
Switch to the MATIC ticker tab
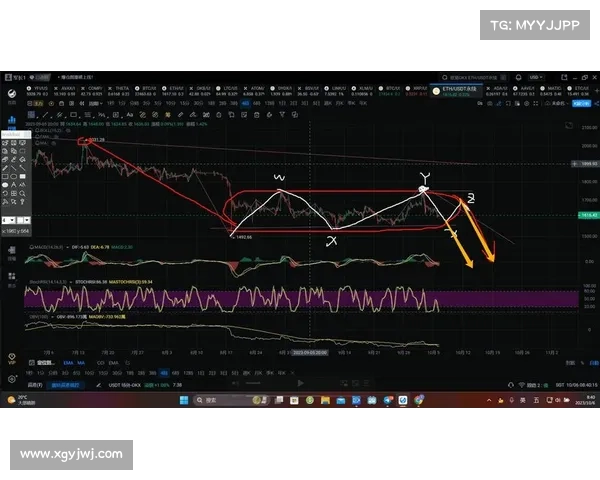[551, 91]
